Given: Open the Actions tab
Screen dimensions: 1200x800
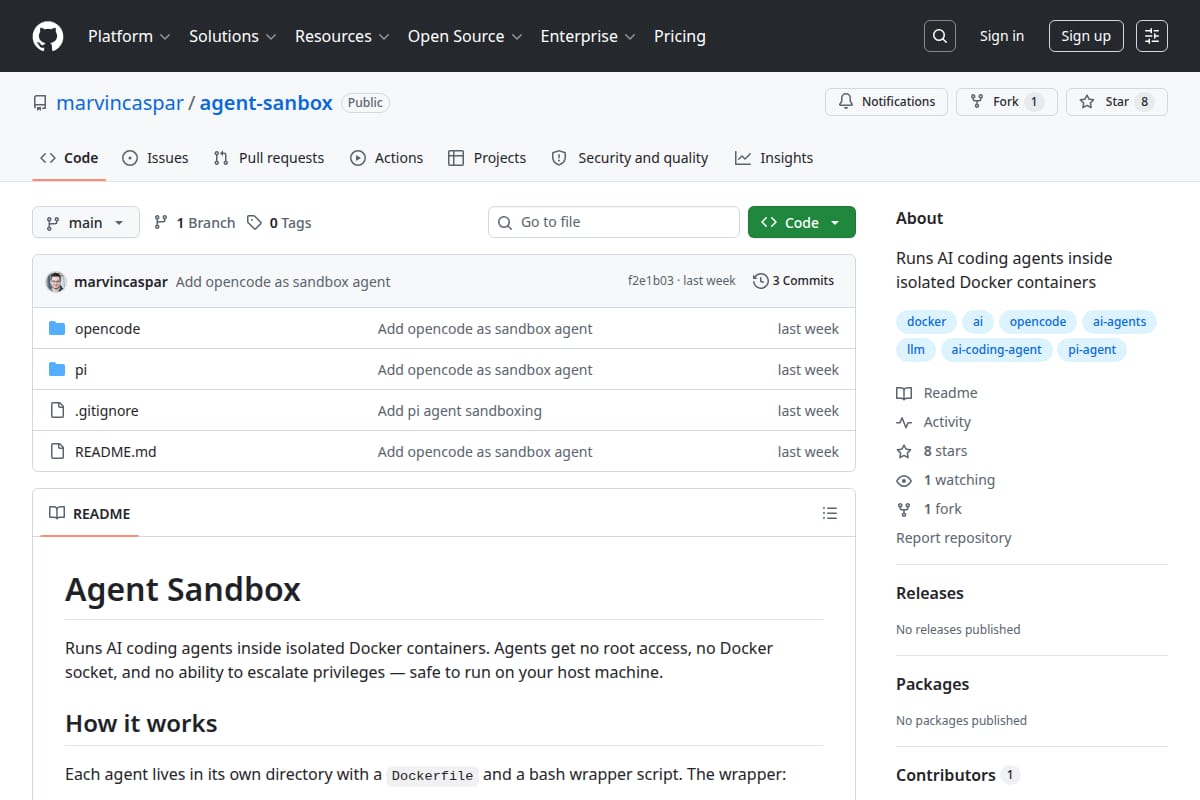Looking at the screenshot, I should point(386,158).
